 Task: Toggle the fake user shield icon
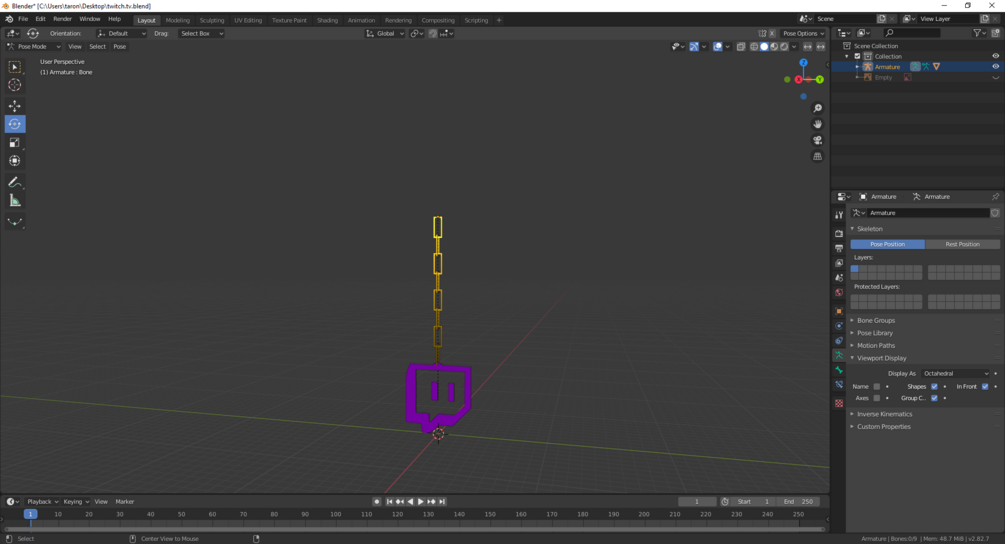click(x=995, y=213)
